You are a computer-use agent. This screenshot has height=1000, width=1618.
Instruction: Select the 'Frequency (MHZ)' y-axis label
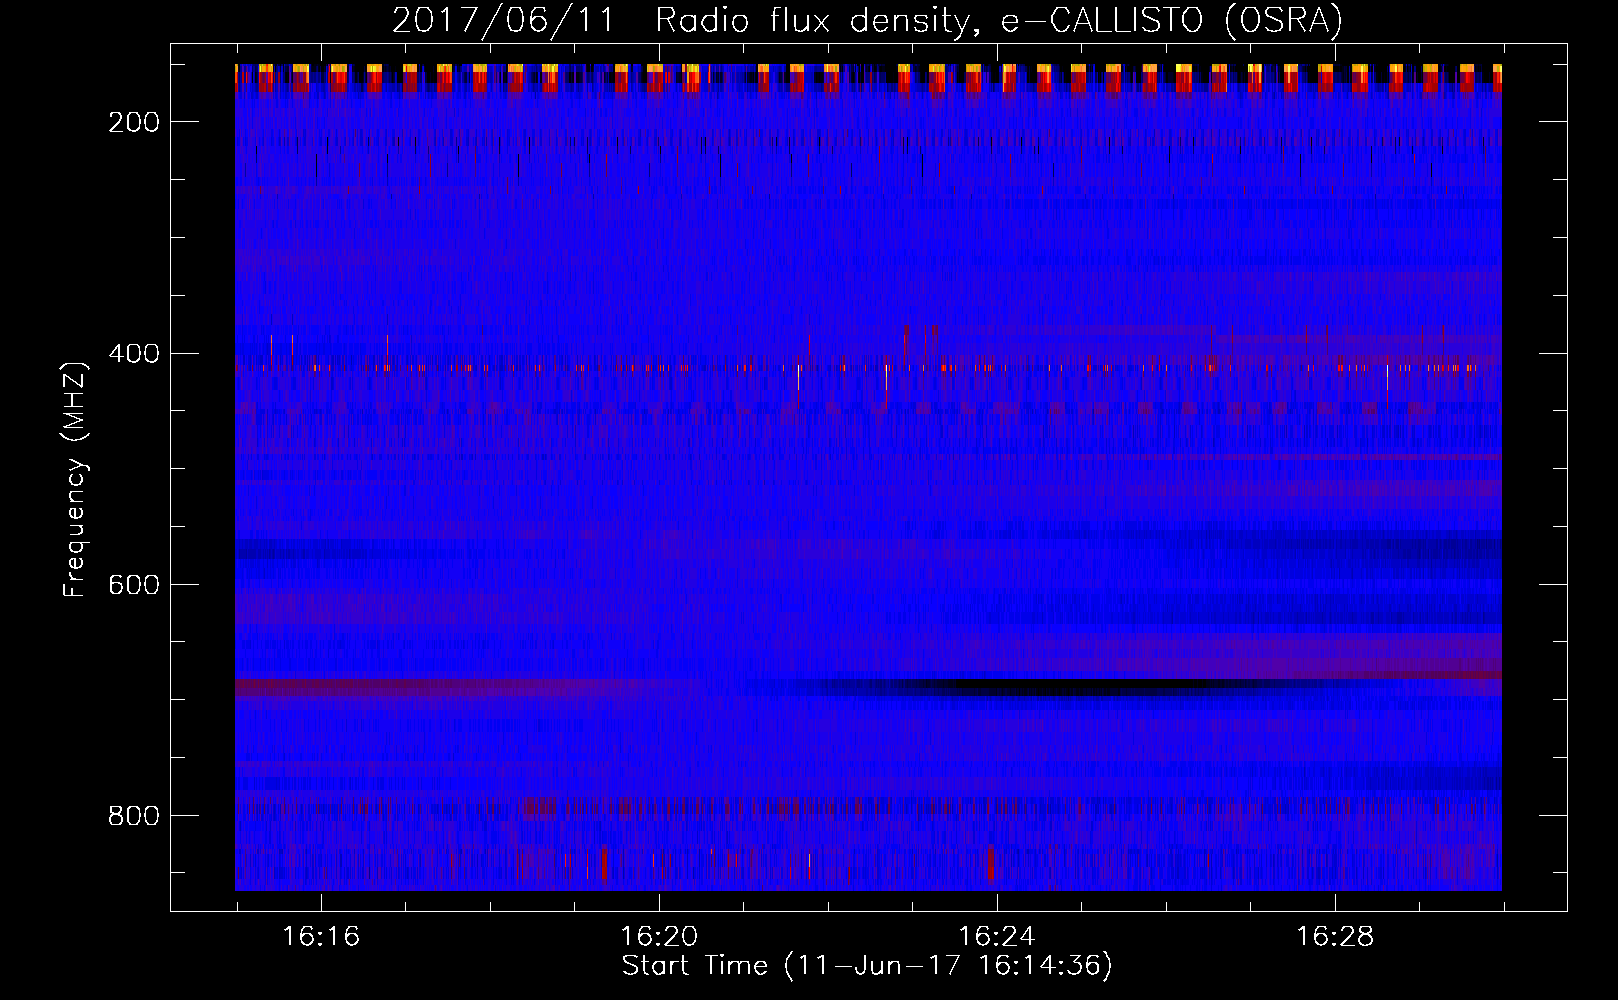[75, 479]
